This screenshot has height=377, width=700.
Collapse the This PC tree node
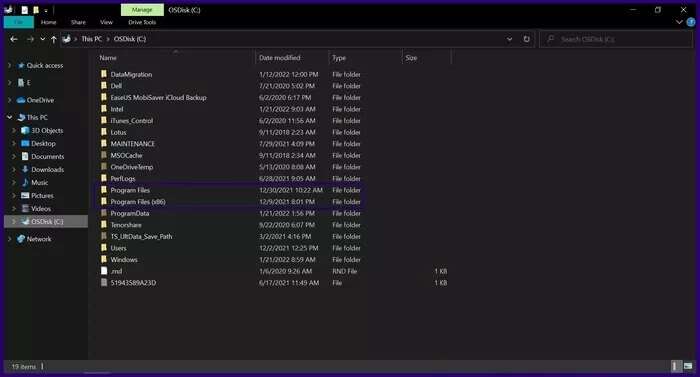click(10, 117)
